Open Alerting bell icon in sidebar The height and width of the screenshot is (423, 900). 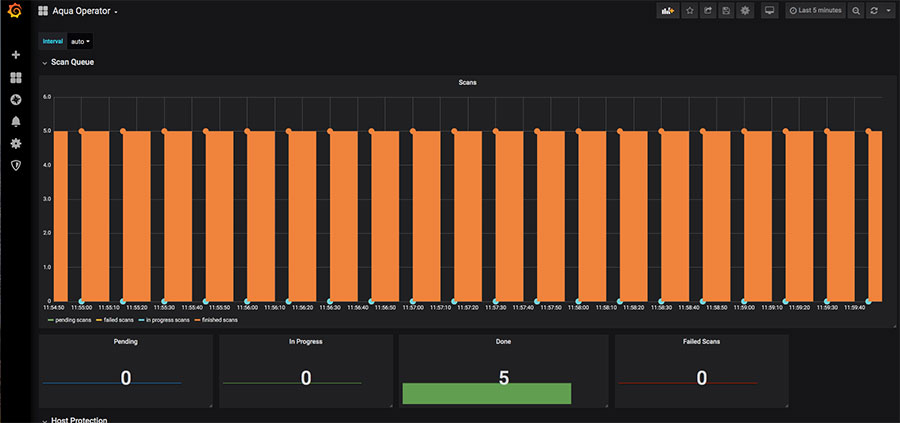pos(16,122)
